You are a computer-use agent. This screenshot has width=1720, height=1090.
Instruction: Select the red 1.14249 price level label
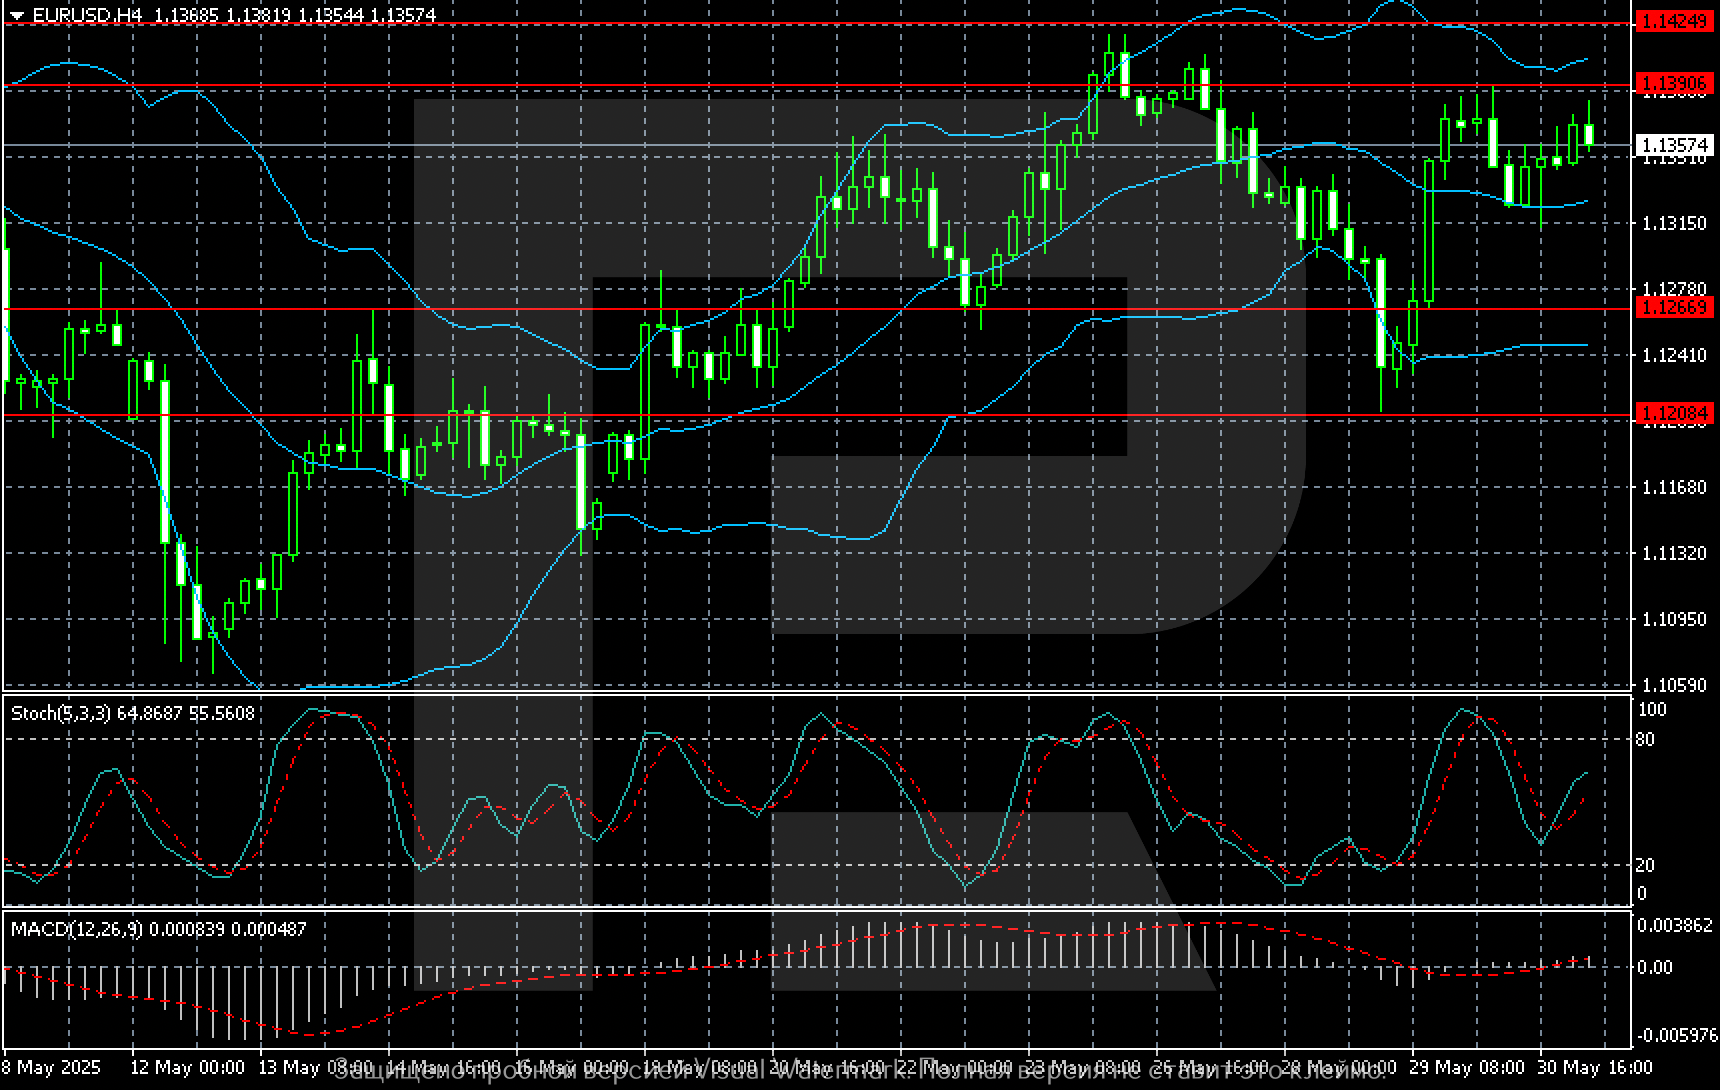(x=1676, y=21)
